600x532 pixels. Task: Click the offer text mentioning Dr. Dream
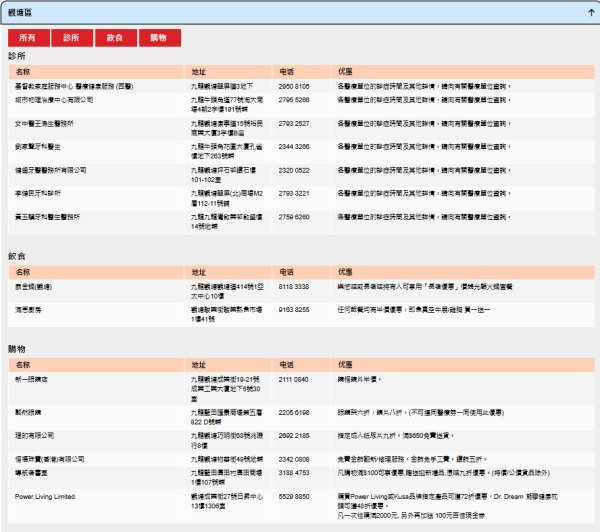pyautogui.click(x=447, y=506)
